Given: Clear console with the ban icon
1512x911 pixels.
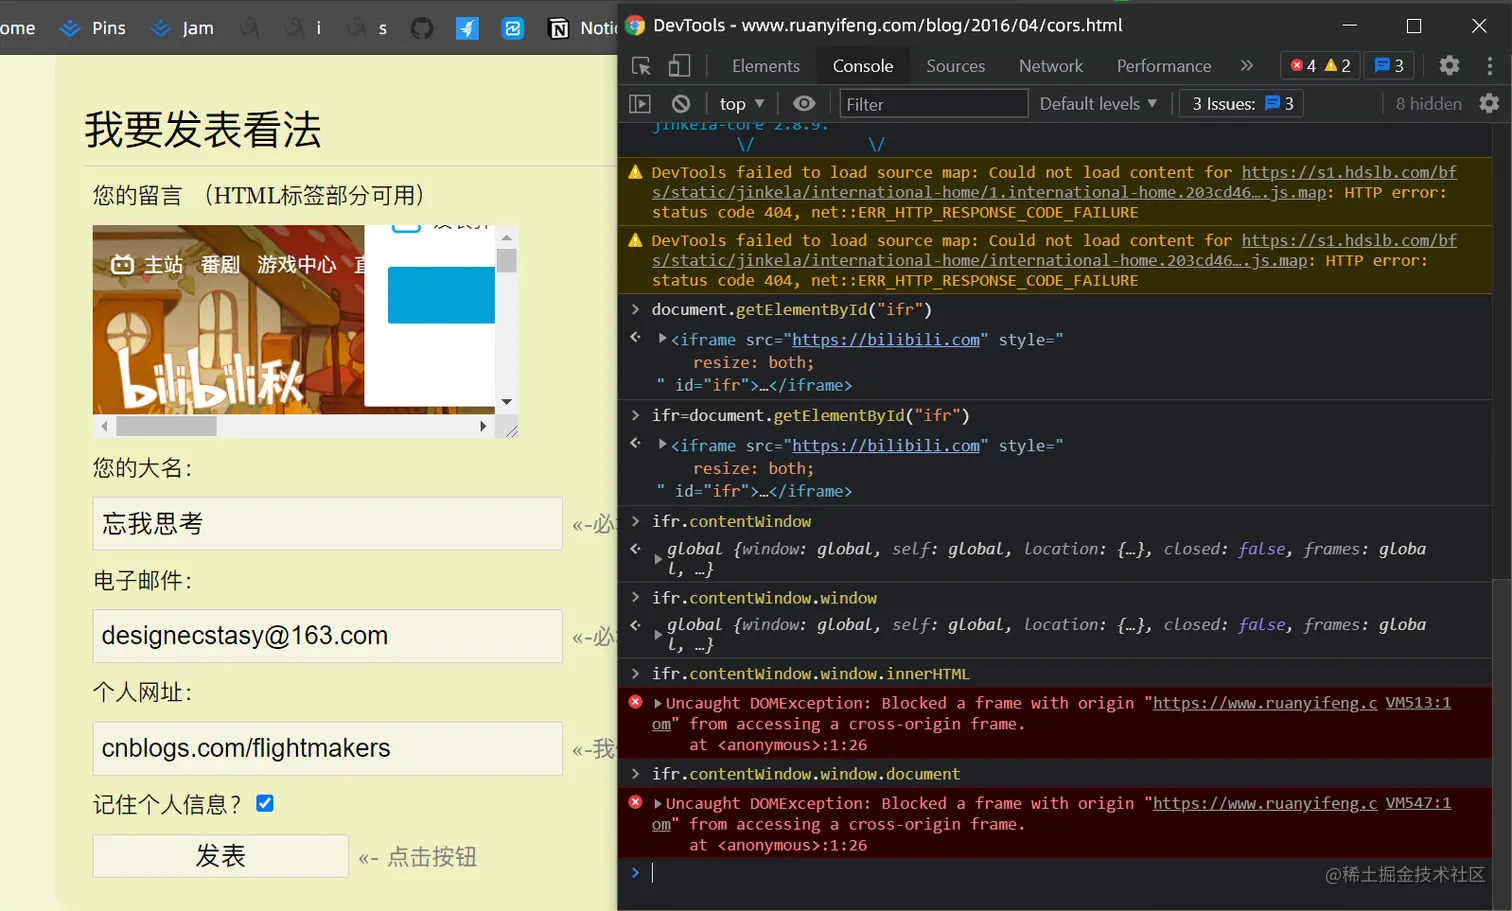Looking at the screenshot, I should pyautogui.click(x=681, y=104).
